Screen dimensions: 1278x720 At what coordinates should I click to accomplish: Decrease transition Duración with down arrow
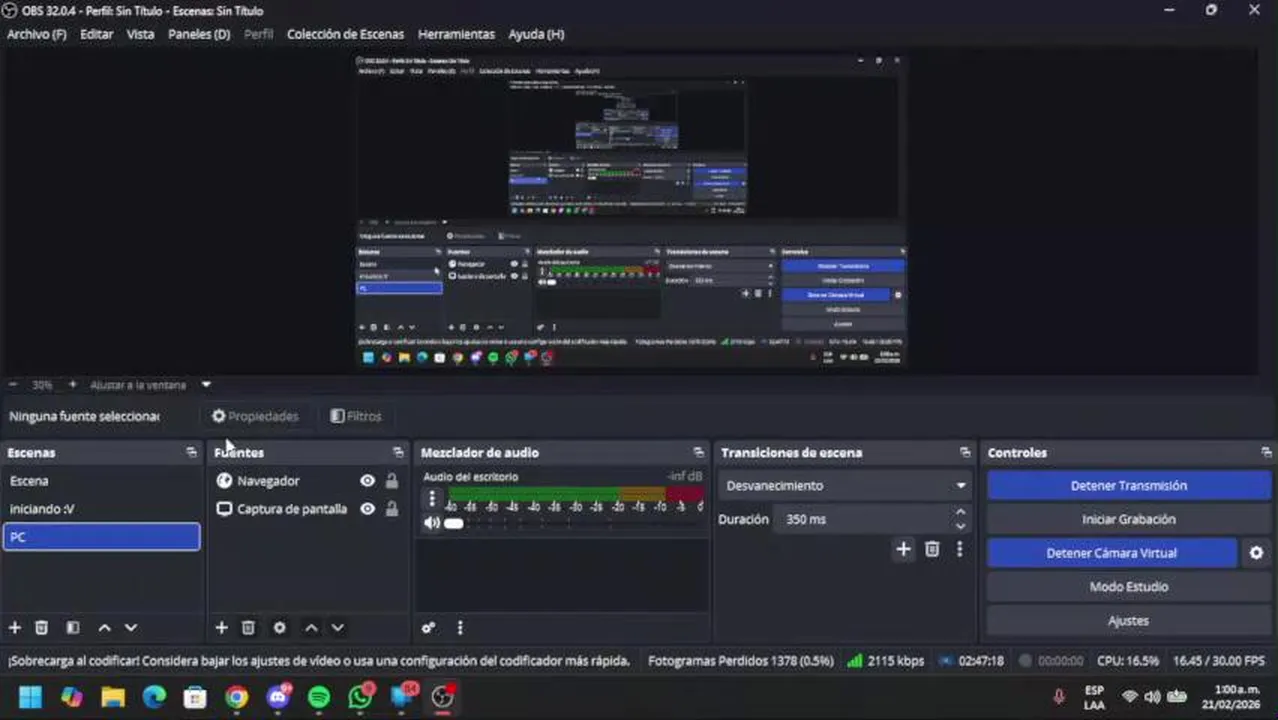961,527
